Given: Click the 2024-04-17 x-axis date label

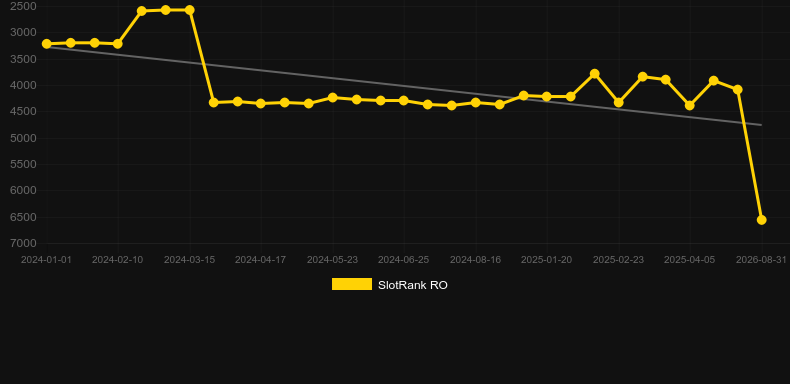Looking at the screenshot, I should point(260,260).
